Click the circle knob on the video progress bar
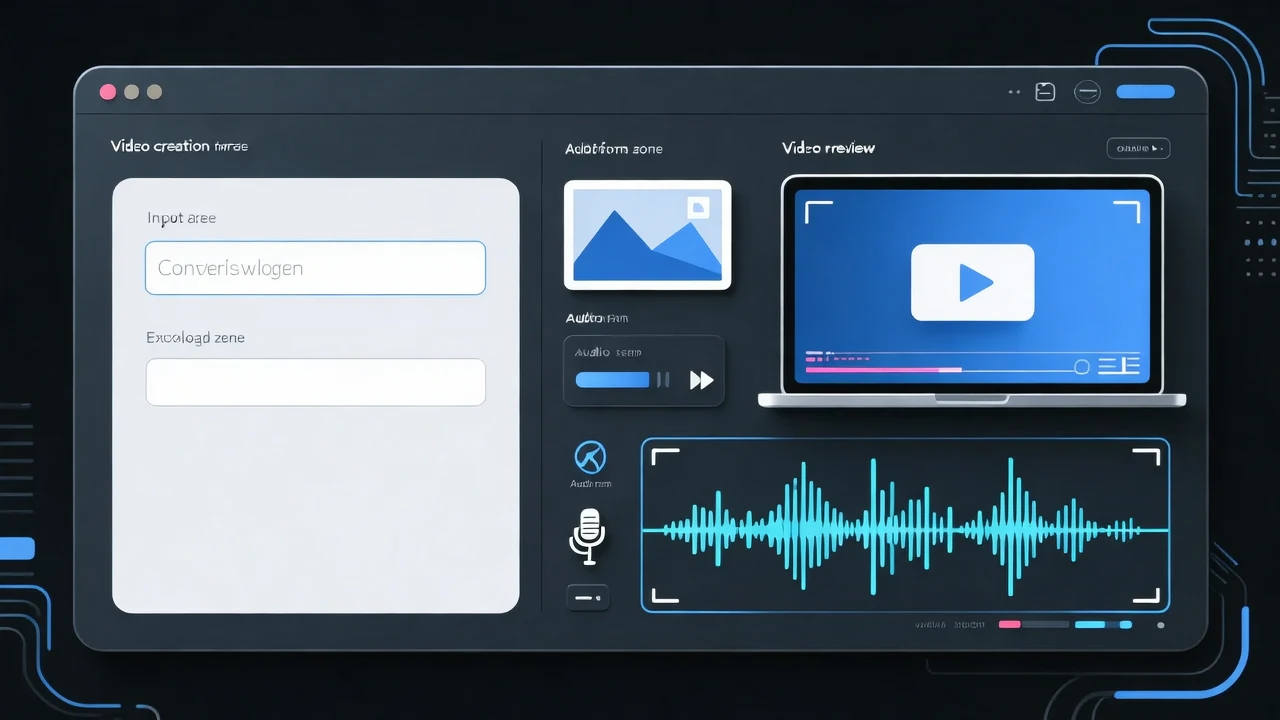 click(x=1081, y=367)
